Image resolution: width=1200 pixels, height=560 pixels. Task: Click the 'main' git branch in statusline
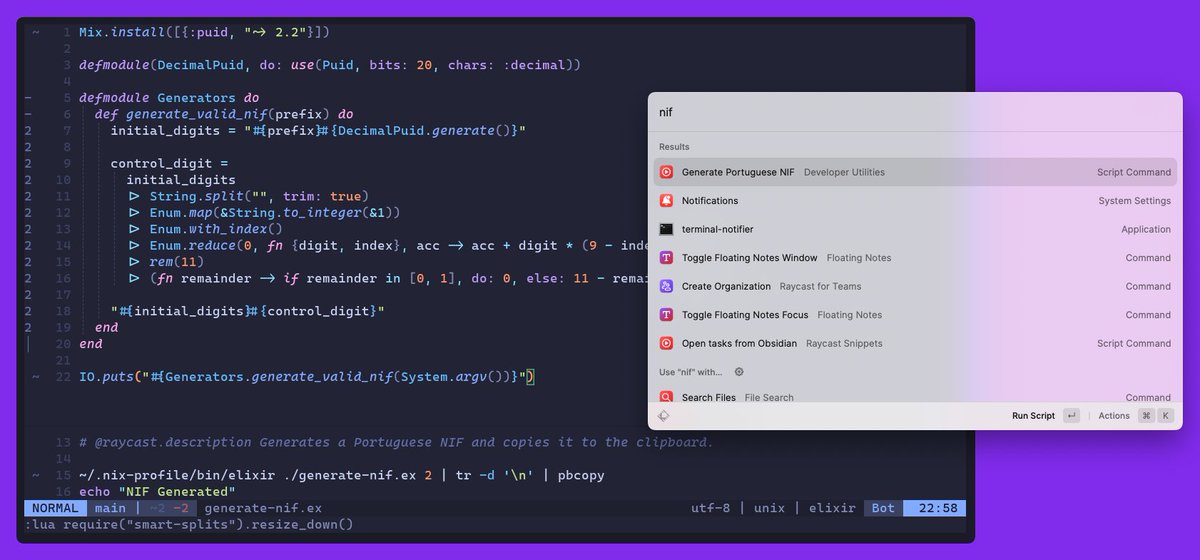click(110, 508)
